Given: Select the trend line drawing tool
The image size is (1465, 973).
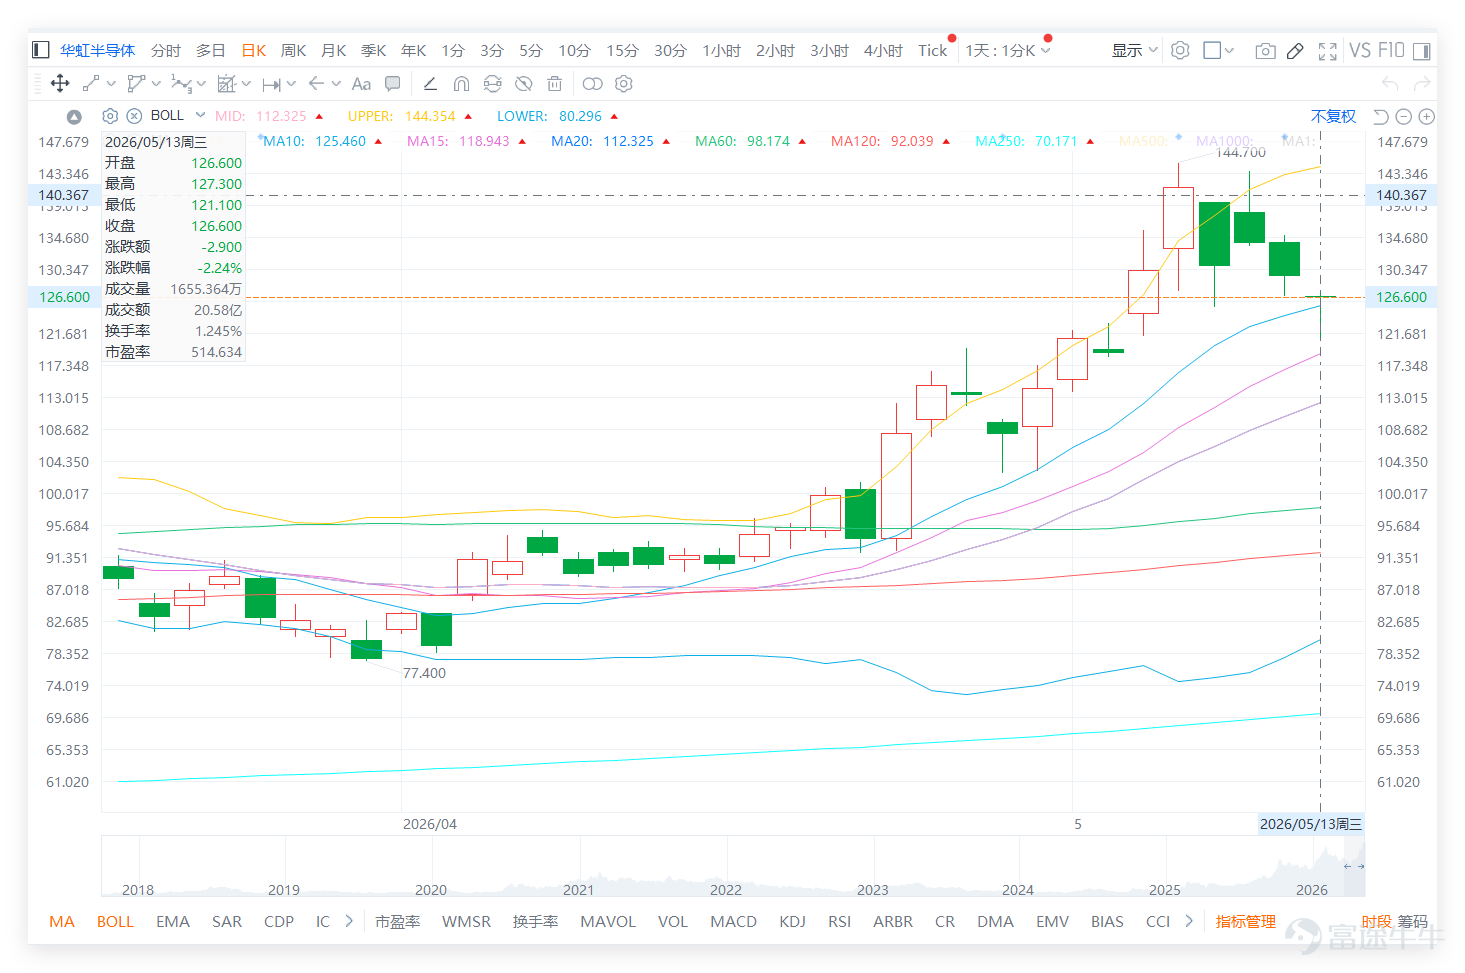Looking at the screenshot, I should point(90,83).
